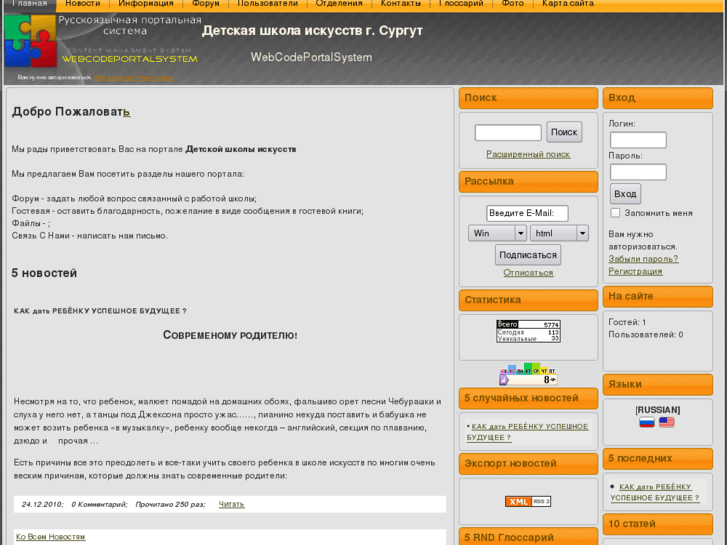Click the WebCodePortalSystem puzzle logo

pyautogui.click(x=31, y=41)
